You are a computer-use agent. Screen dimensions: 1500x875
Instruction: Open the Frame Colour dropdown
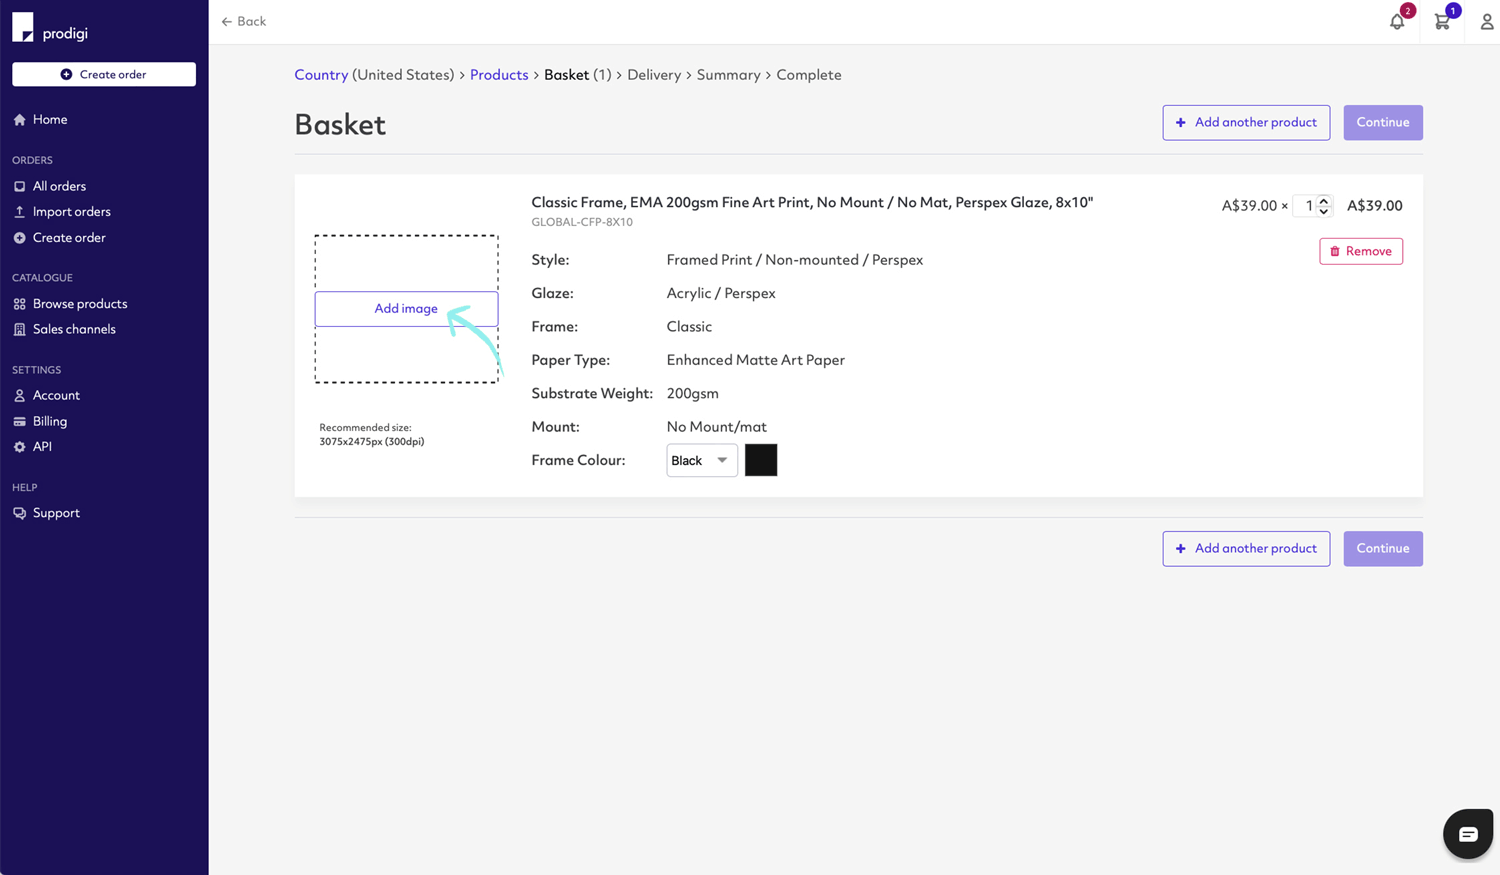pyautogui.click(x=701, y=460)
